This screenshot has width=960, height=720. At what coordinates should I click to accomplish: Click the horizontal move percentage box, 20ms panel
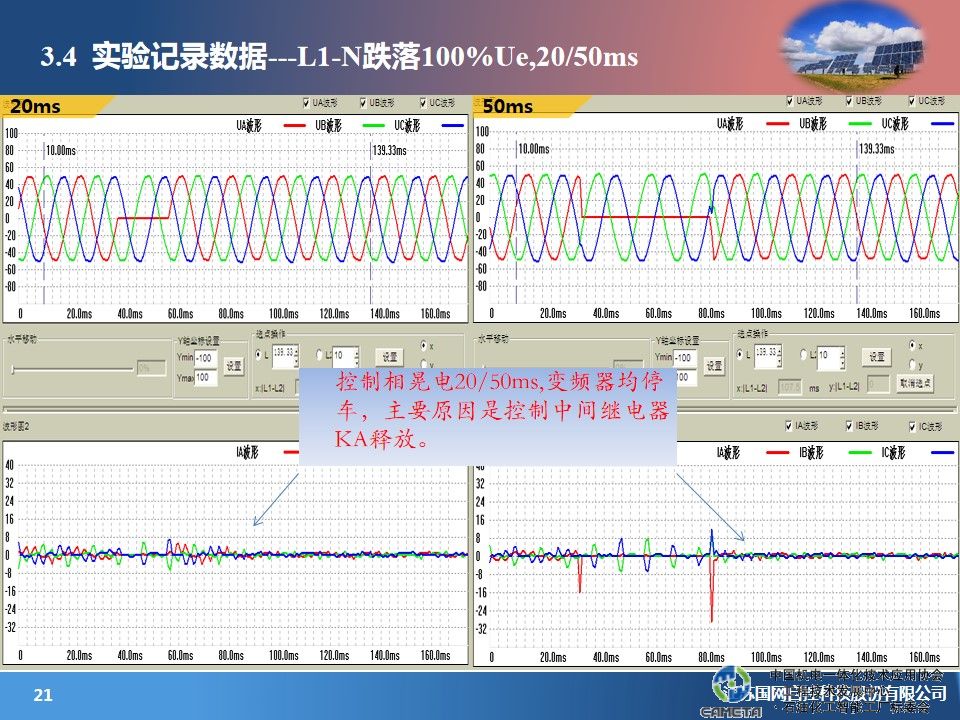pyautogui.click(x=151, y=368)
